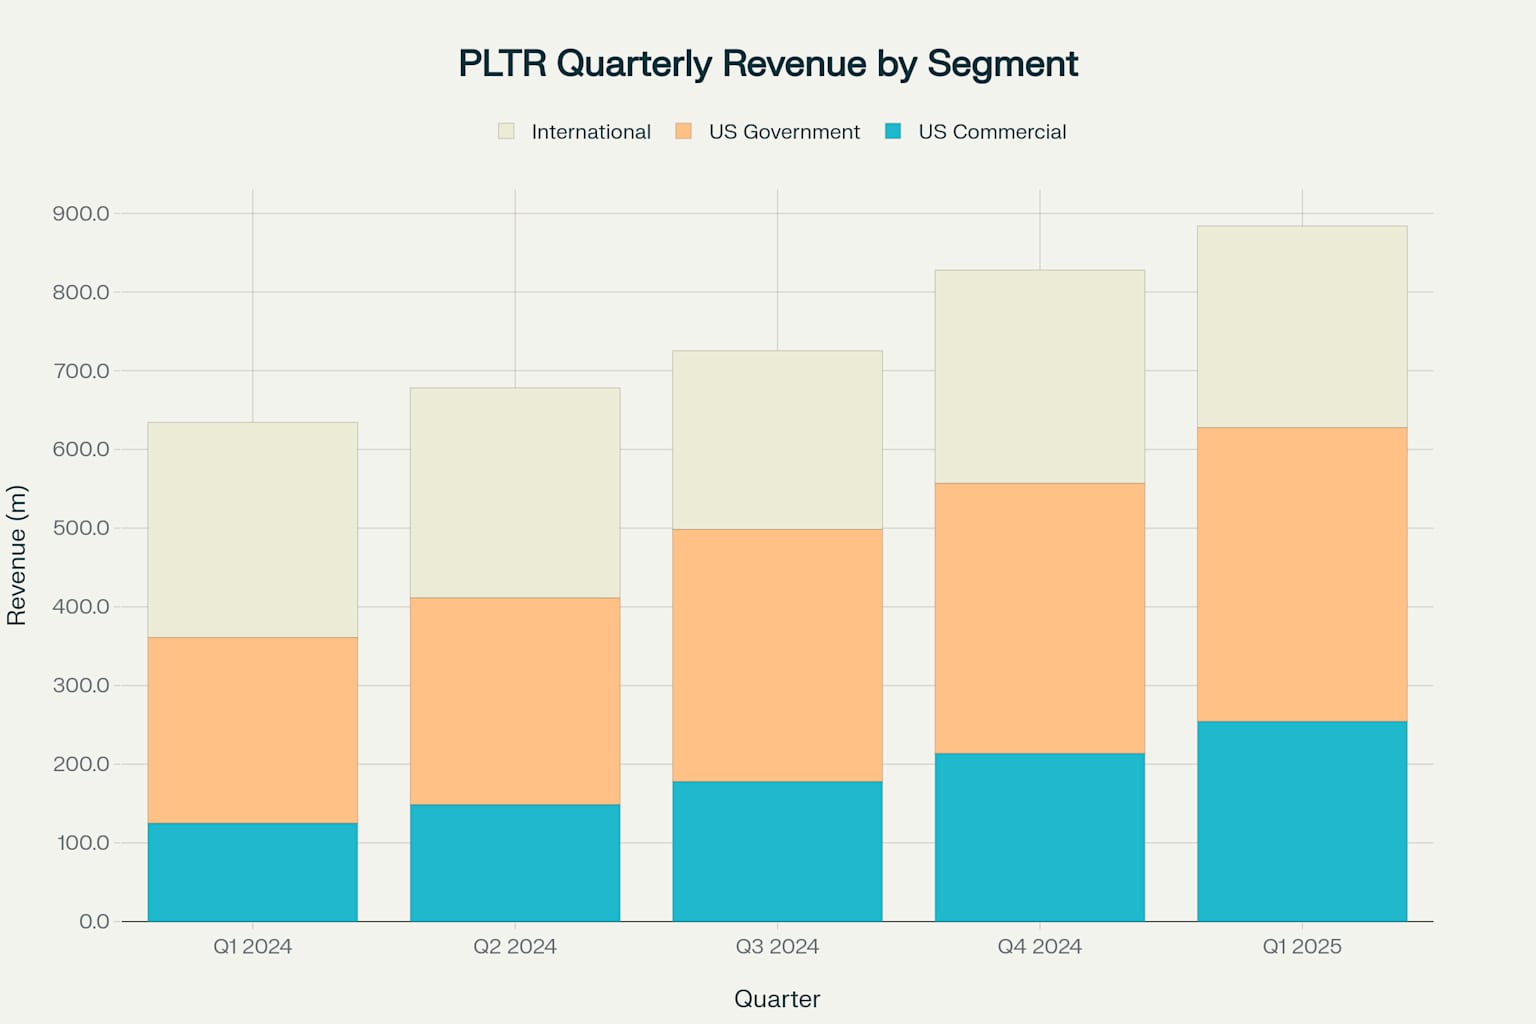Screen dimensions: 1536x1024
Task: Click the 900.0 y-axis tick label
Action: [81, 213]
